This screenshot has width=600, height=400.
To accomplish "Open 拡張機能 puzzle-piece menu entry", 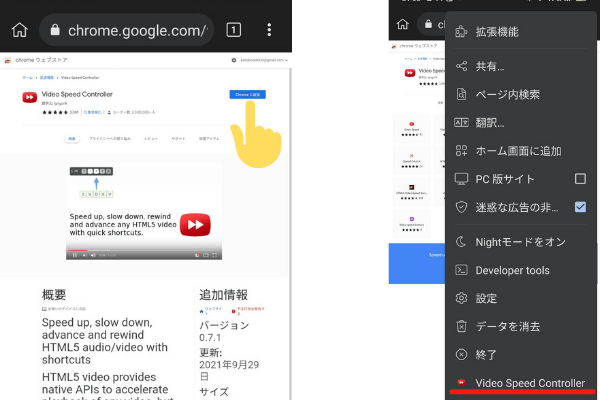I will coord(520,32).
